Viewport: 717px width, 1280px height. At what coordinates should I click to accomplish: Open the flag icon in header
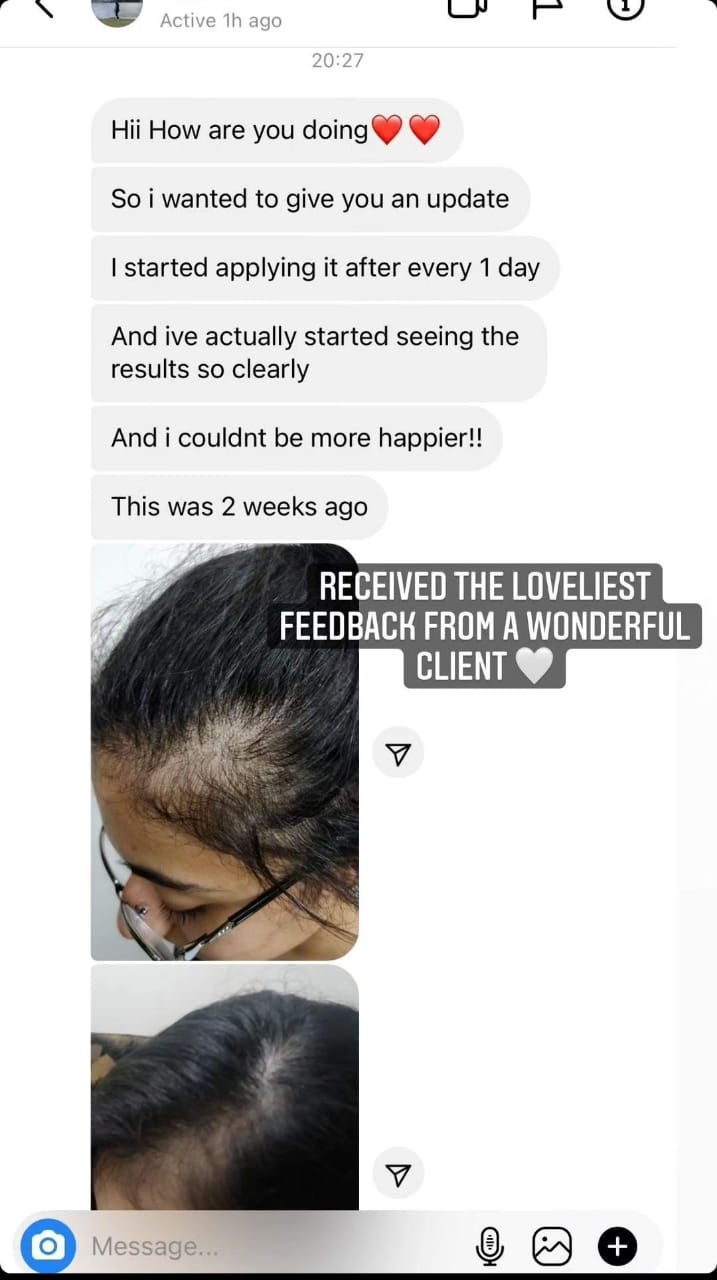[x=547, y=8]
